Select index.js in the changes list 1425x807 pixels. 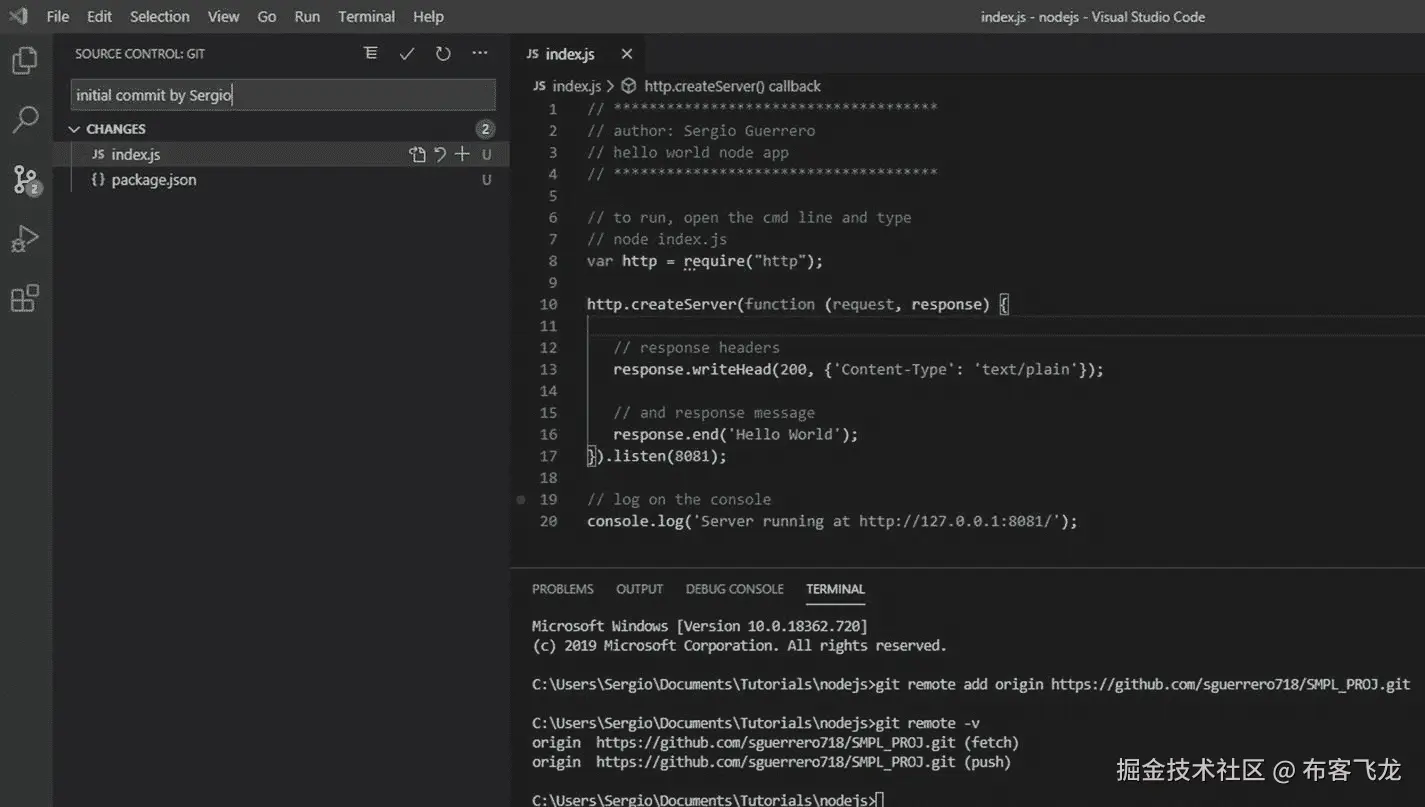coord(282,154)
